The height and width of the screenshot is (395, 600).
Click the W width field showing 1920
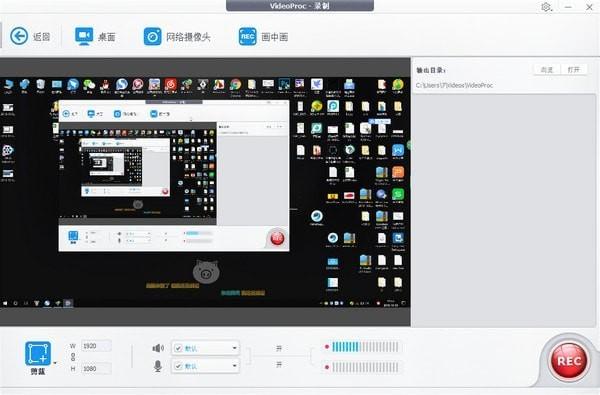pyautogui.click(x=96, y=346)
